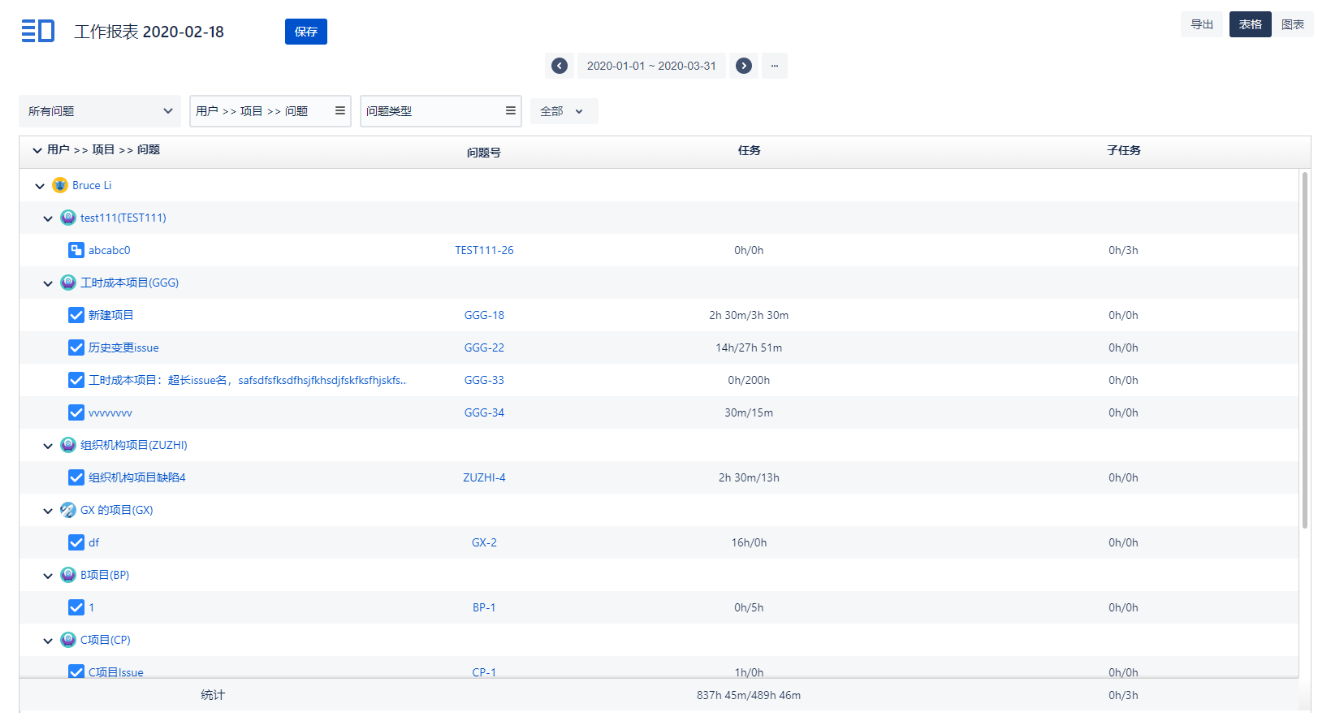Click Bruce Li user avatar

[x=60, y=185]
